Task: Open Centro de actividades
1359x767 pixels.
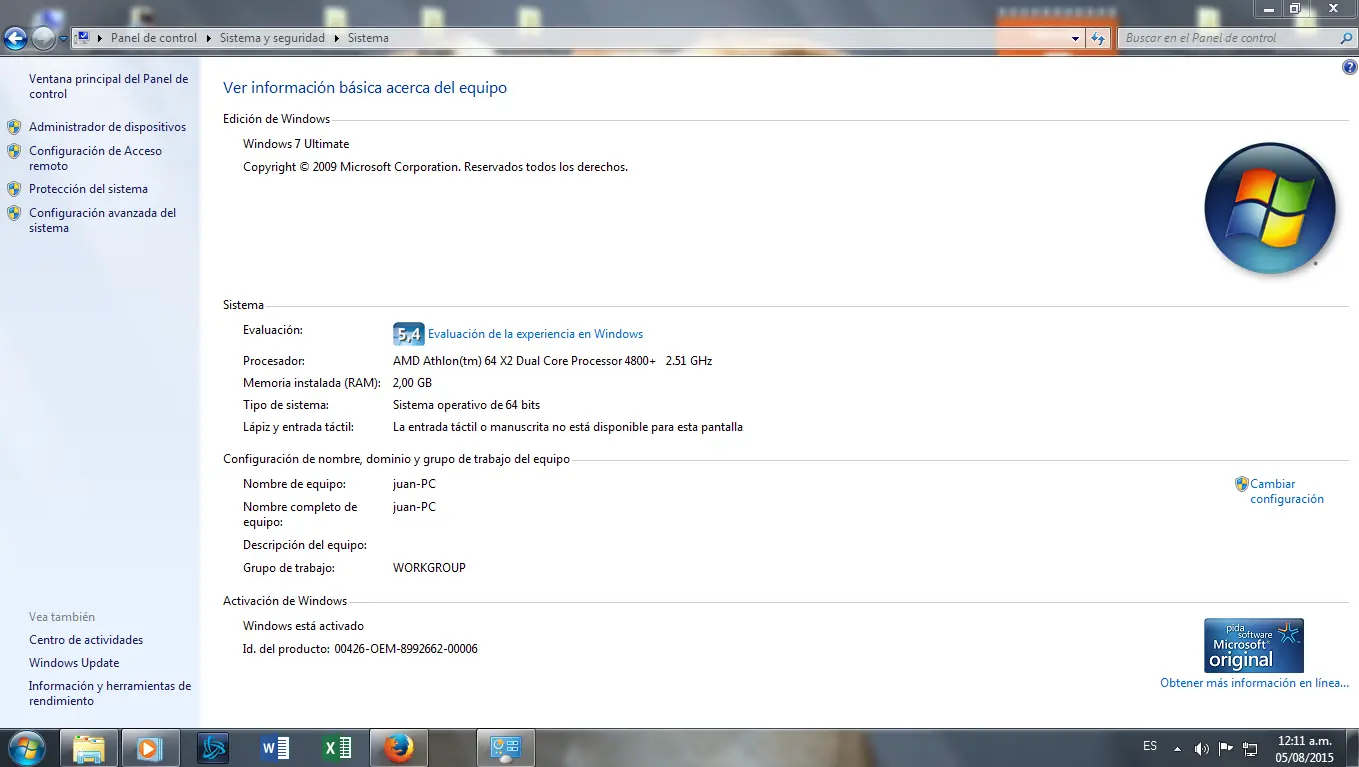Action: (x=86, y=640)
